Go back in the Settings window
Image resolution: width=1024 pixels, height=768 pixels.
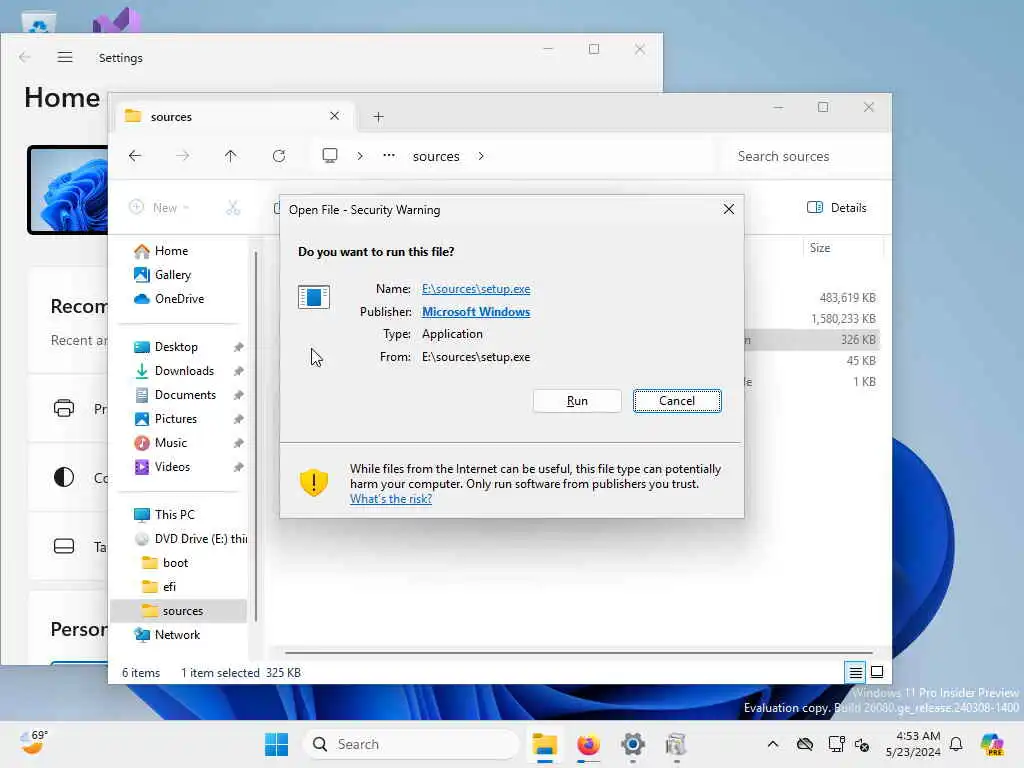point(25,57)
